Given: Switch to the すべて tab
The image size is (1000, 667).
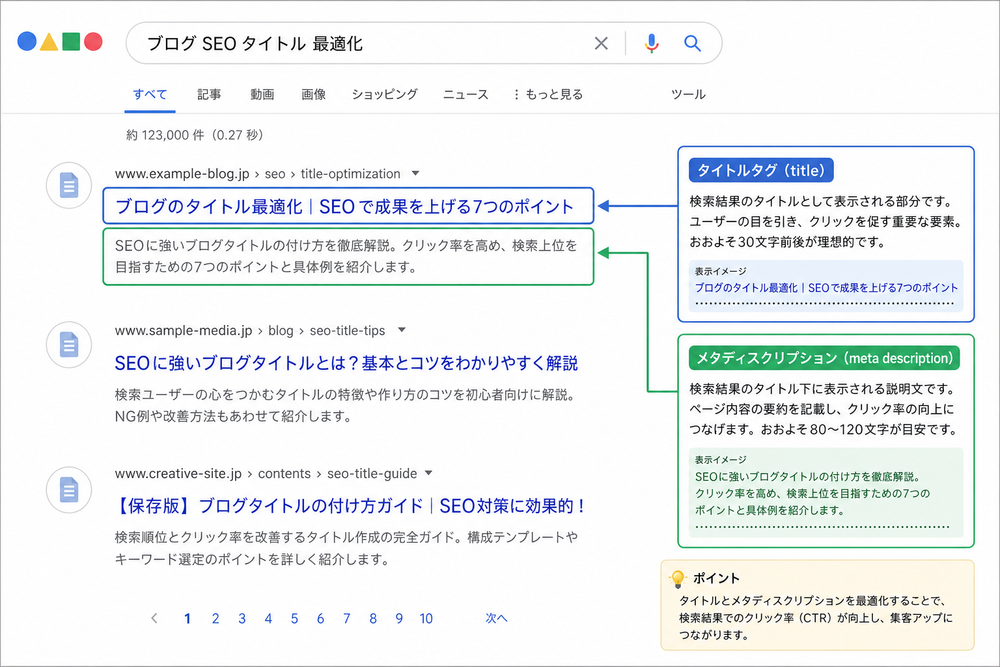Looking at the screenshot, I should coord(150,94).
